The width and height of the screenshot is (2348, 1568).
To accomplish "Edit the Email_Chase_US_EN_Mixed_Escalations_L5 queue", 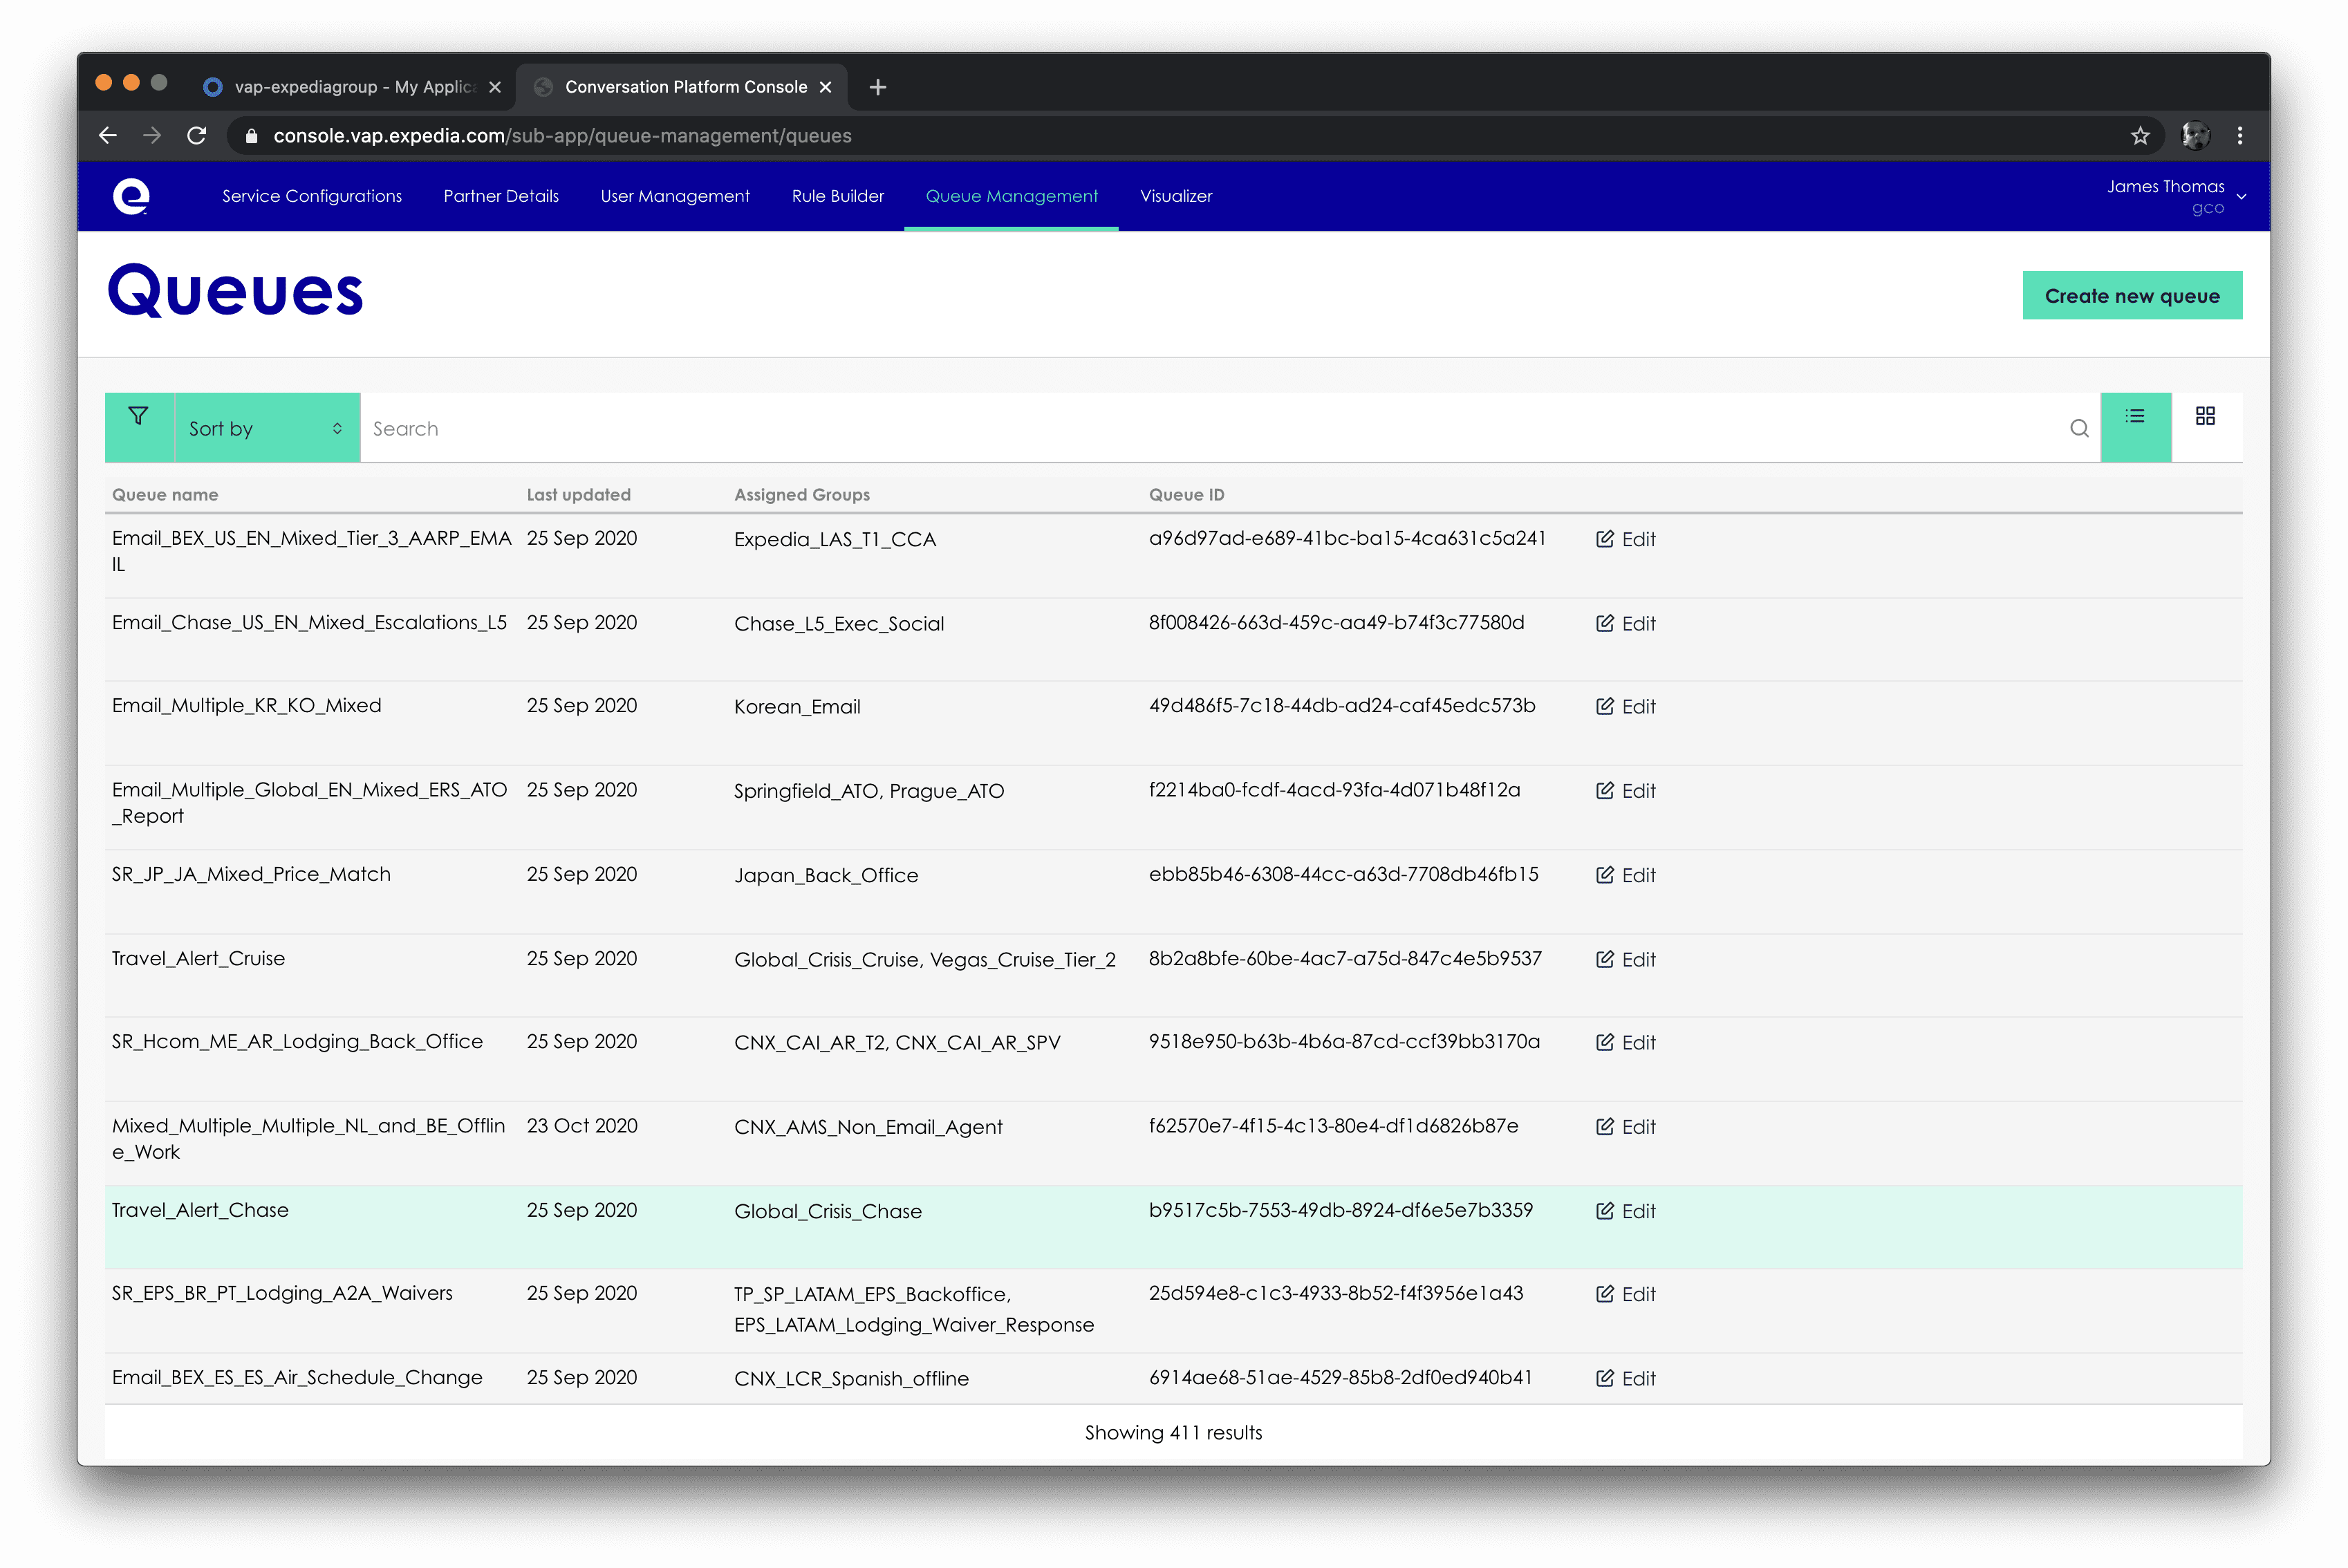I will pyautogui.click(x=1605, y=623).
